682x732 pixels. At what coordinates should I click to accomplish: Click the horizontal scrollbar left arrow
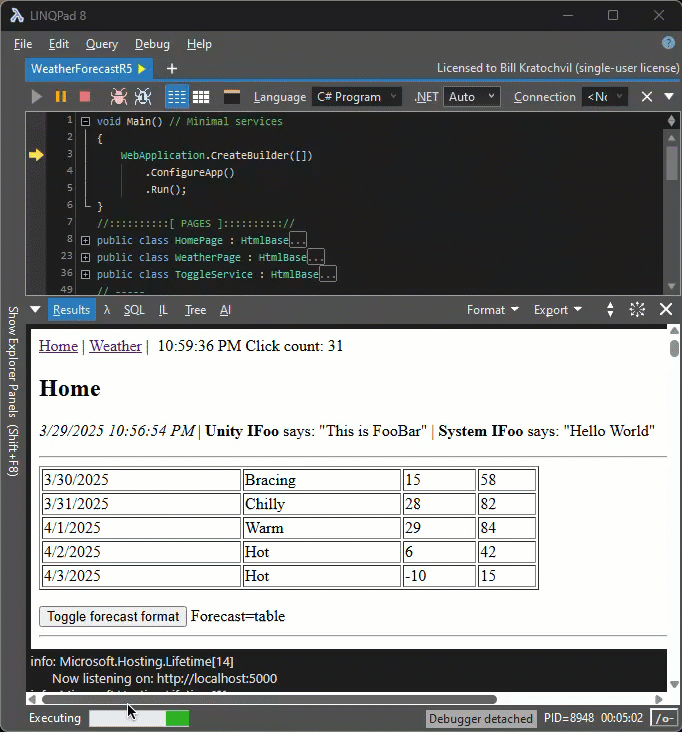32,699
